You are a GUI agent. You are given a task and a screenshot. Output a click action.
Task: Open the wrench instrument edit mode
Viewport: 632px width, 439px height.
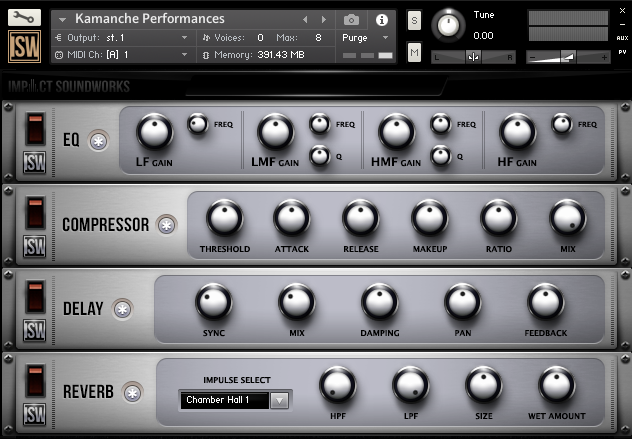tap(24, 17)
